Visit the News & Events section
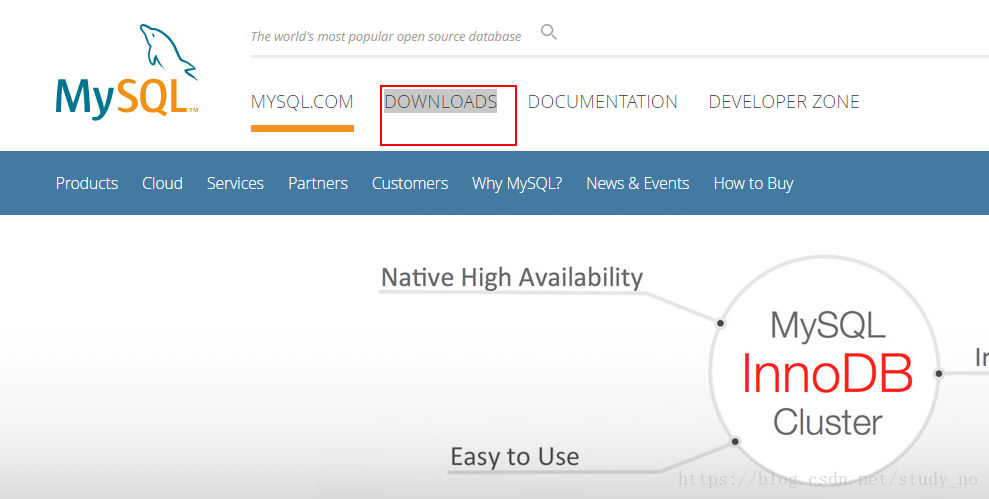The image size is (989, 499). click(x=638, y=183)
